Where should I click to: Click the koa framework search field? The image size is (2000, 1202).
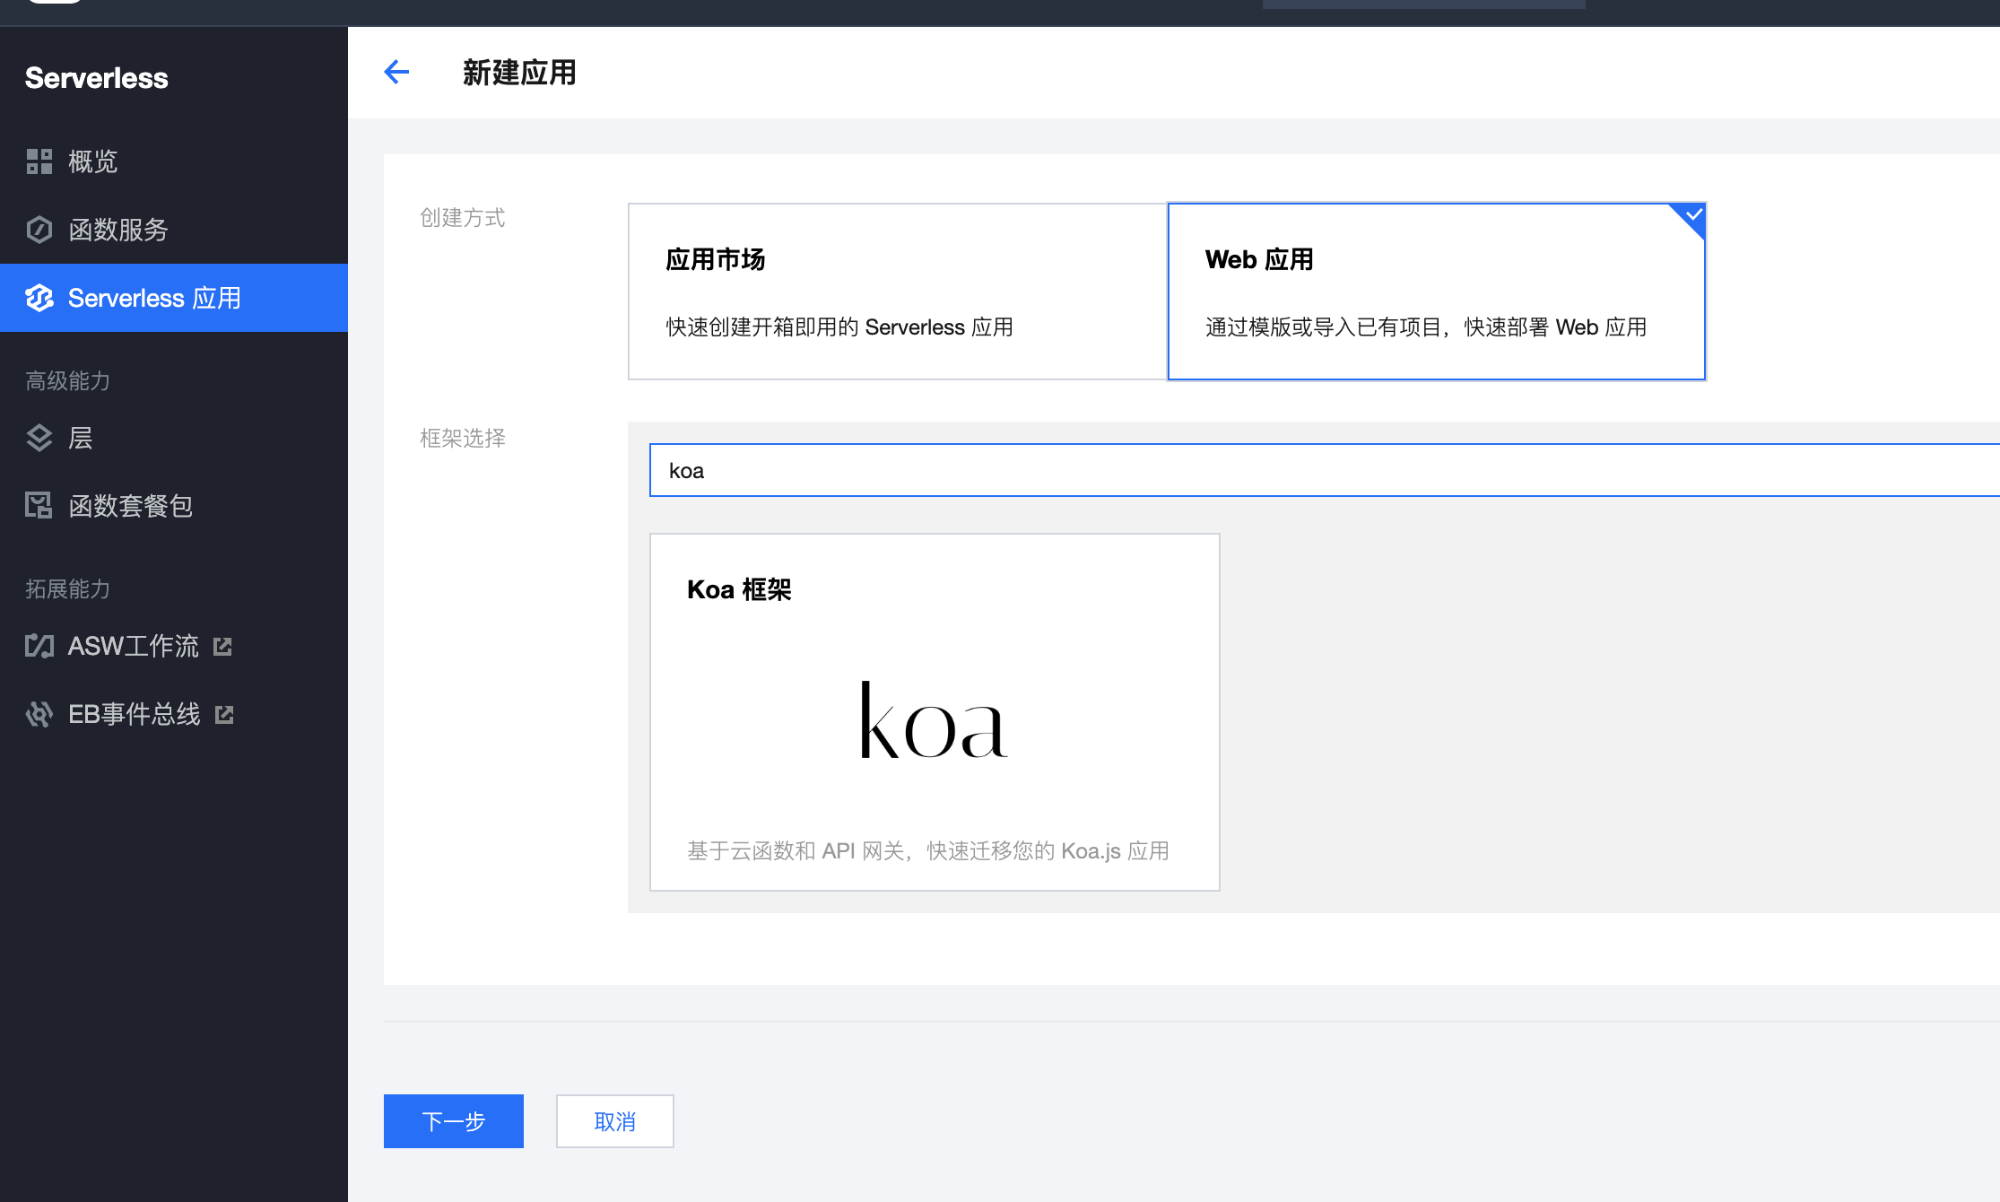pyautogui.click(x=1324, y=470)
